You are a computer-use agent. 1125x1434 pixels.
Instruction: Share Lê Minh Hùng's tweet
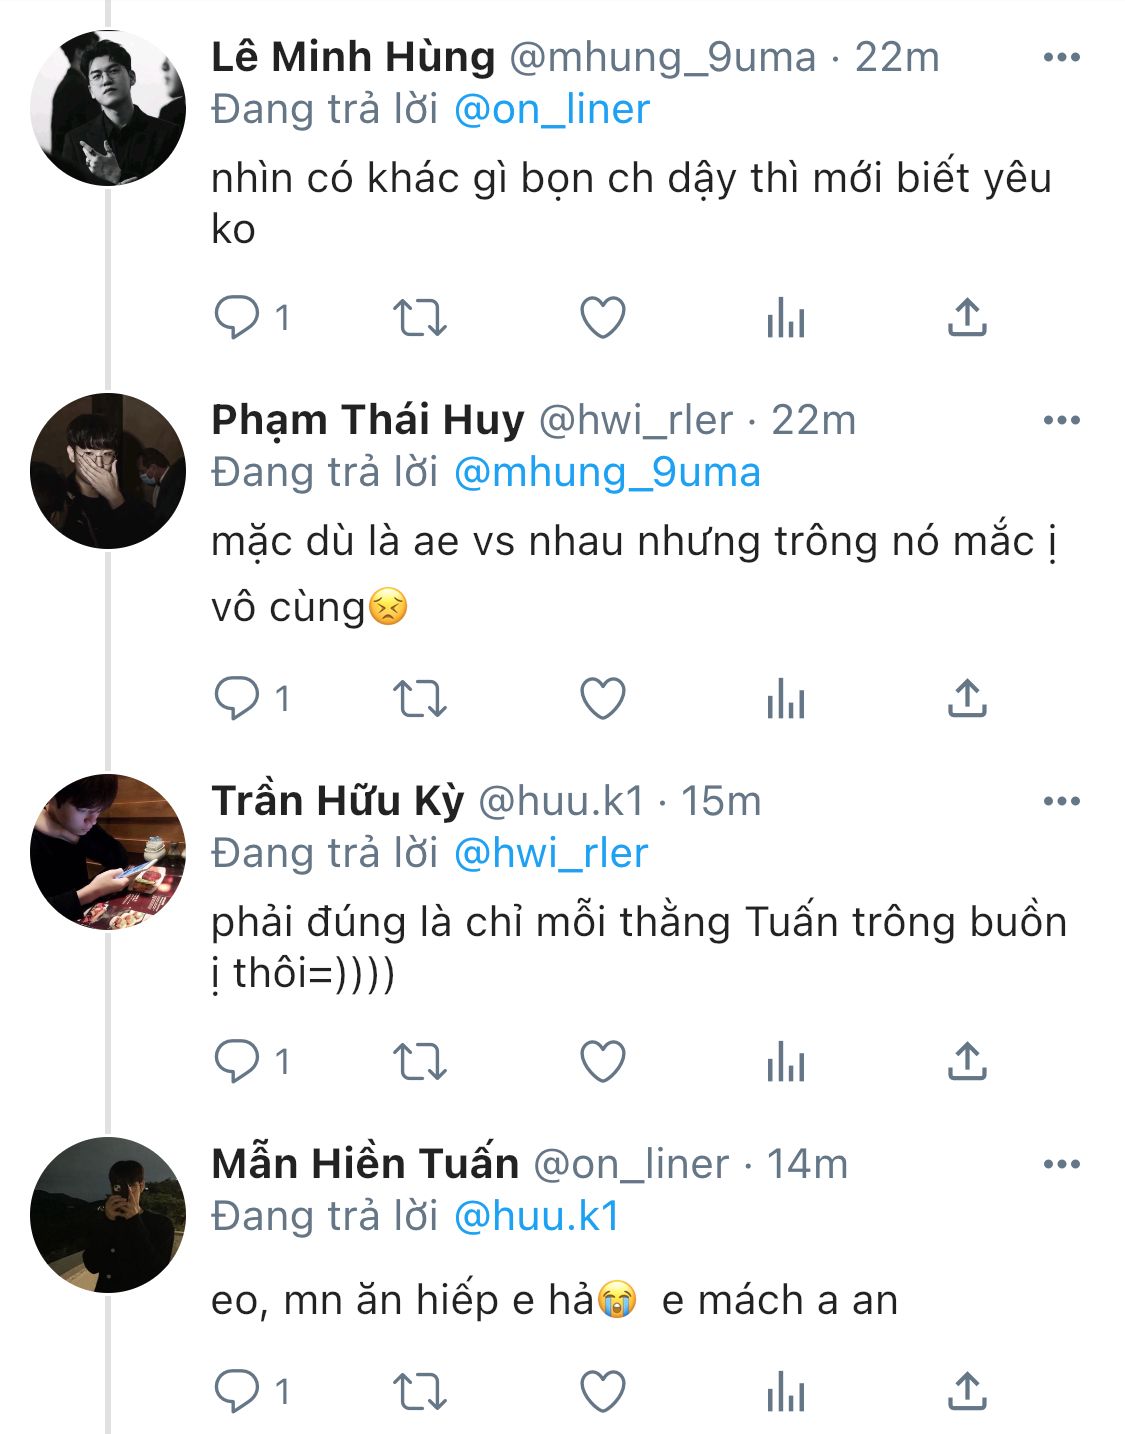(967, 318)
